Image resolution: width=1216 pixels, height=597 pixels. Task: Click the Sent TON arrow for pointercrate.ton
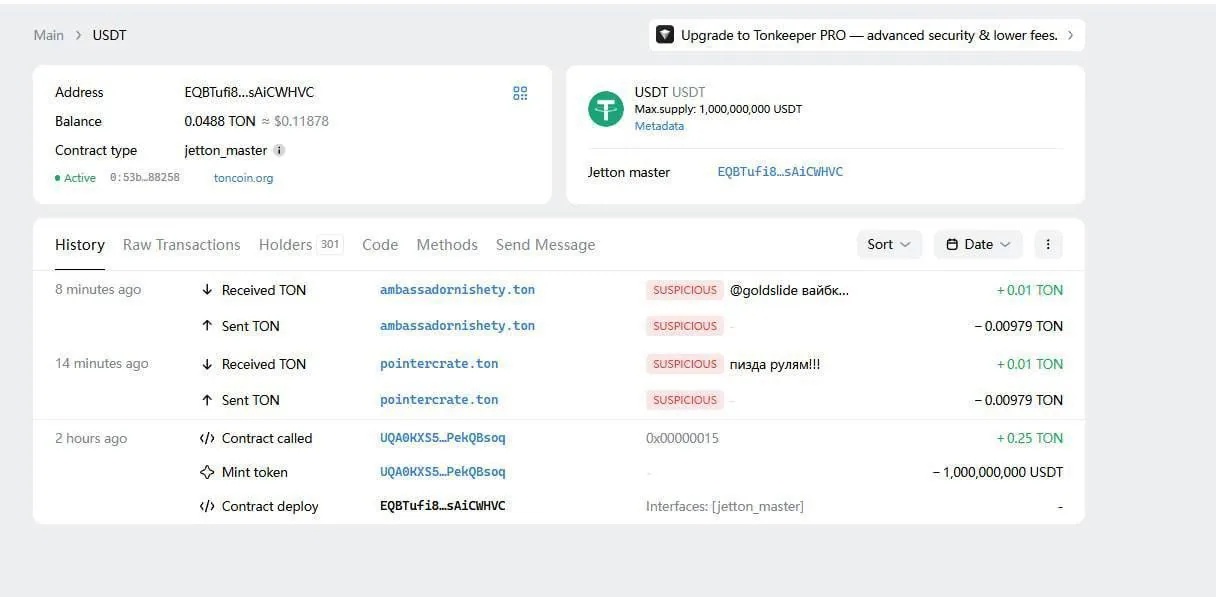coord(207,400)
